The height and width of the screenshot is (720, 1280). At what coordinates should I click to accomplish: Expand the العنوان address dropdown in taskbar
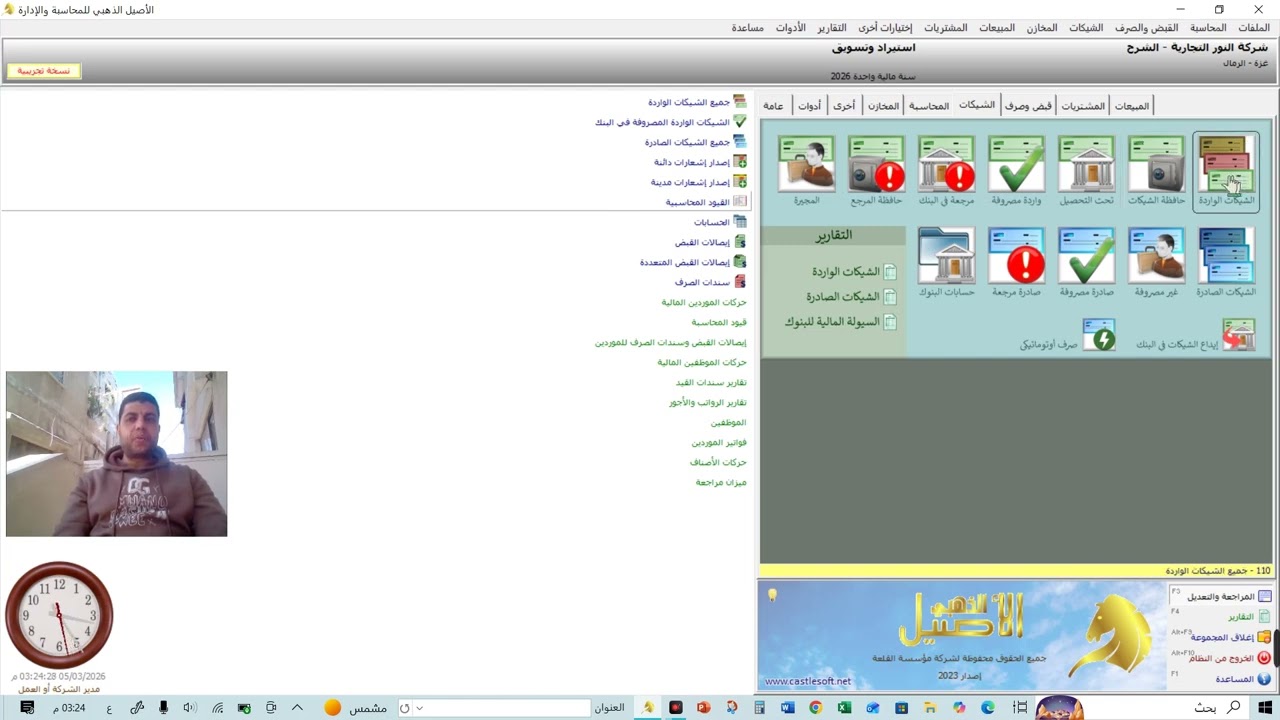(419, 708)
